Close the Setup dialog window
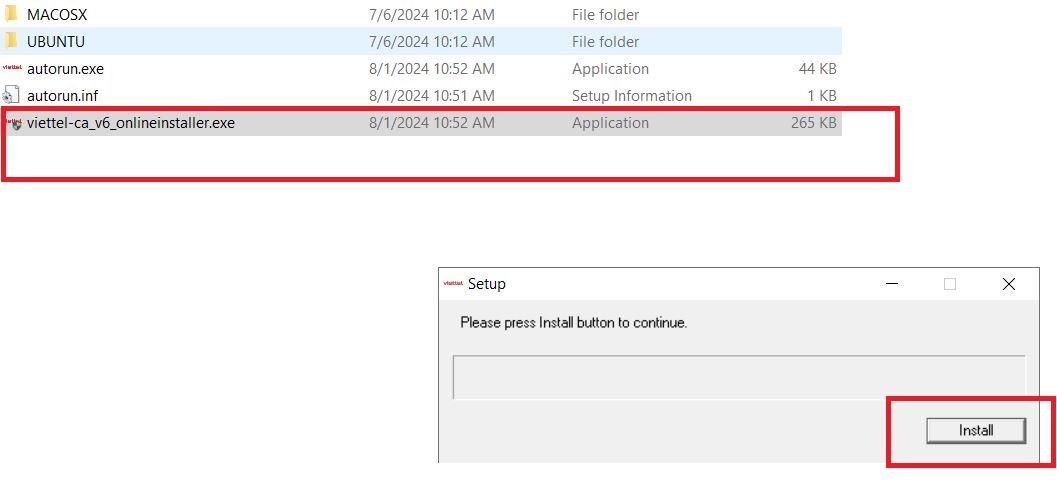Image resolution: width=1057 pixels, height=481 pixels. coord(1008,284)
